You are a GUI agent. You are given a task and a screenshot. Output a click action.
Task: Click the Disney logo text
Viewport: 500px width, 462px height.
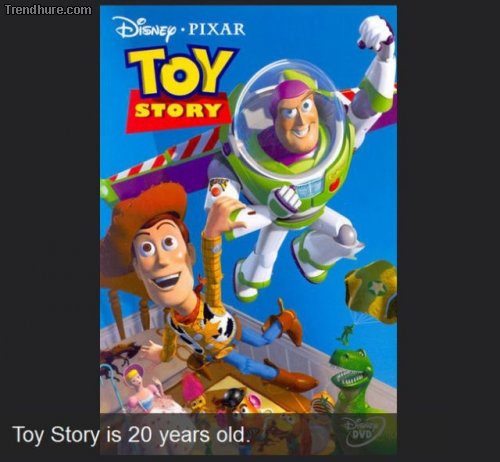(148, 28)
